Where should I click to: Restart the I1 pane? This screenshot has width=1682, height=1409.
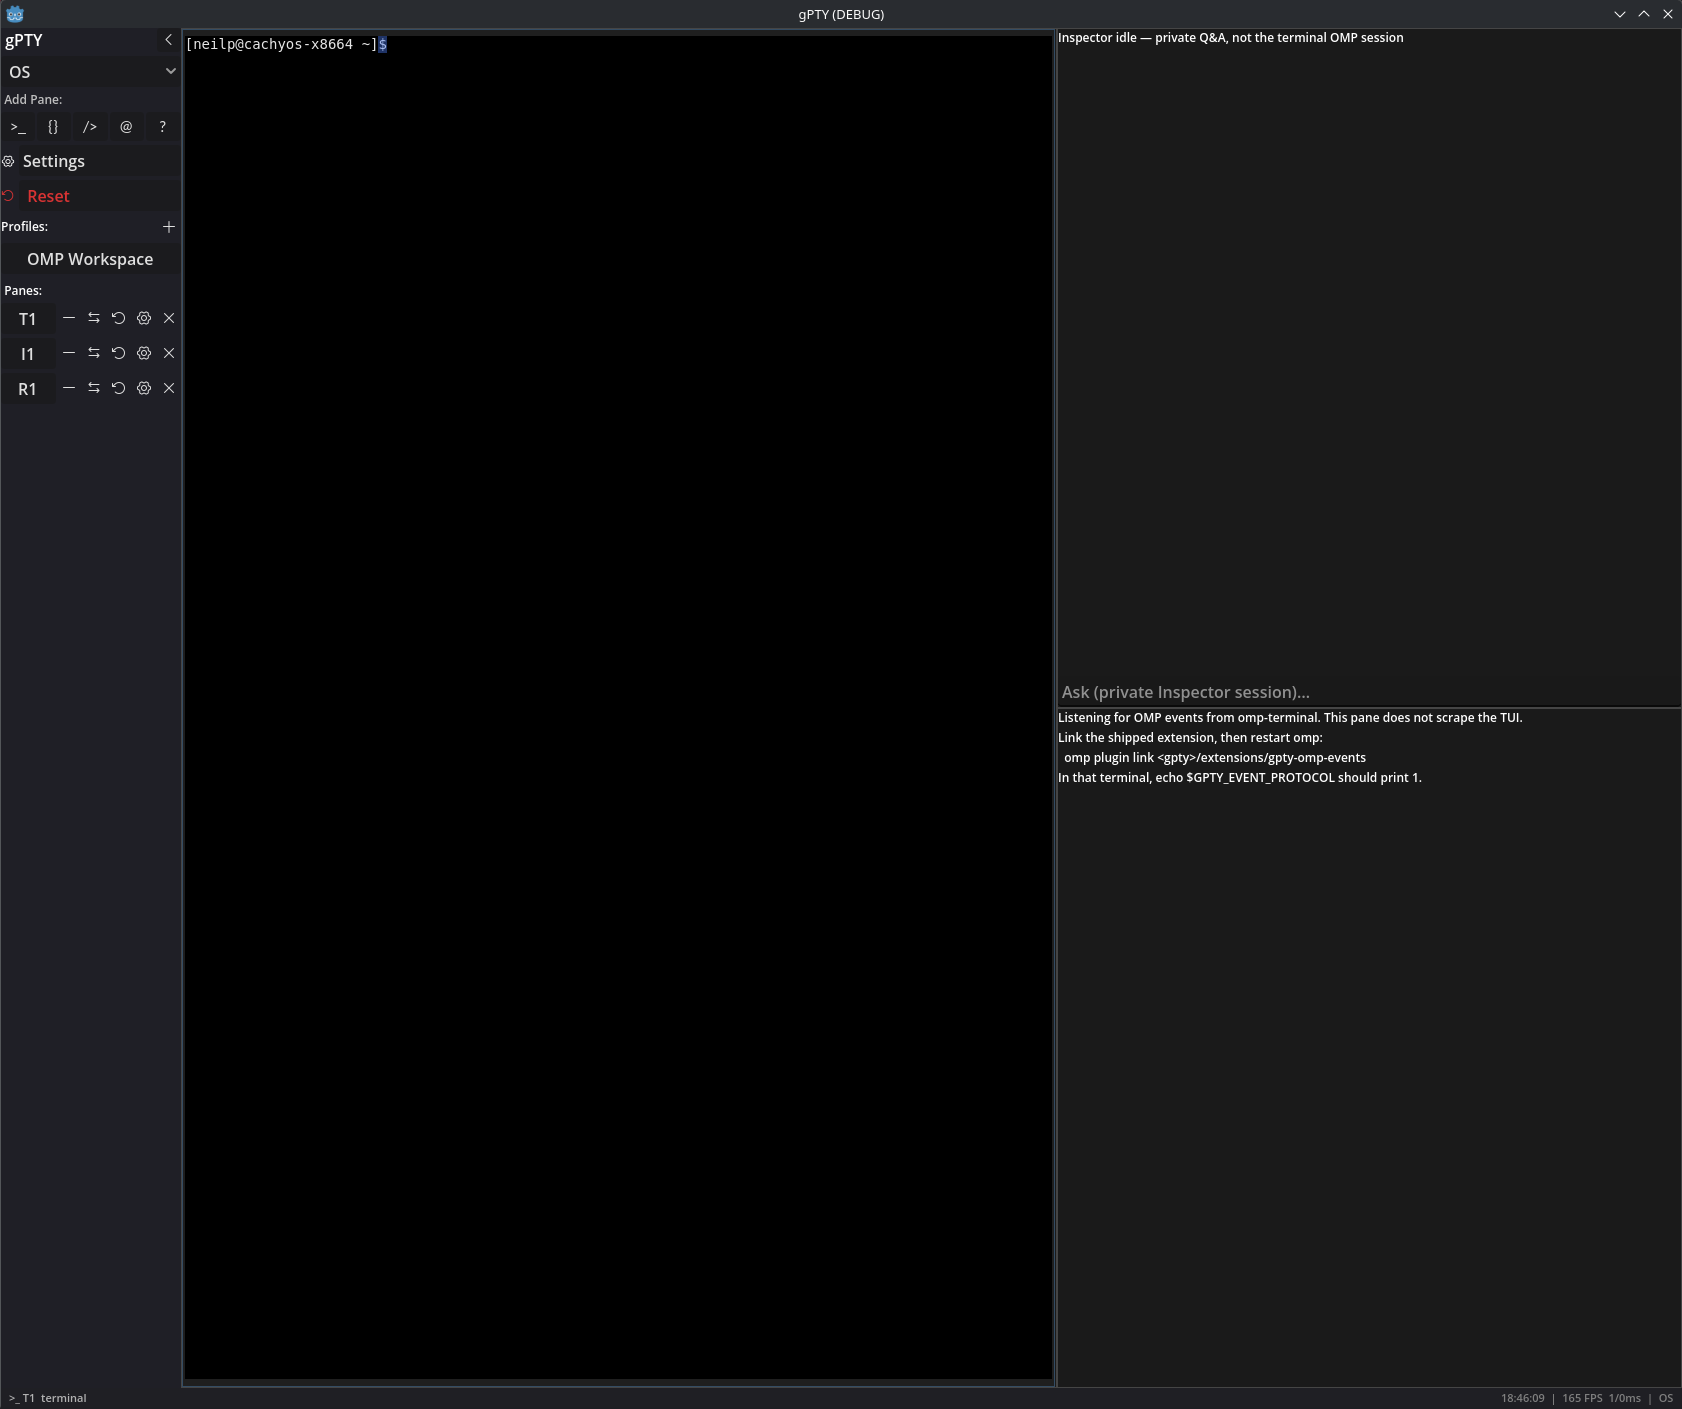pos(119,353)
